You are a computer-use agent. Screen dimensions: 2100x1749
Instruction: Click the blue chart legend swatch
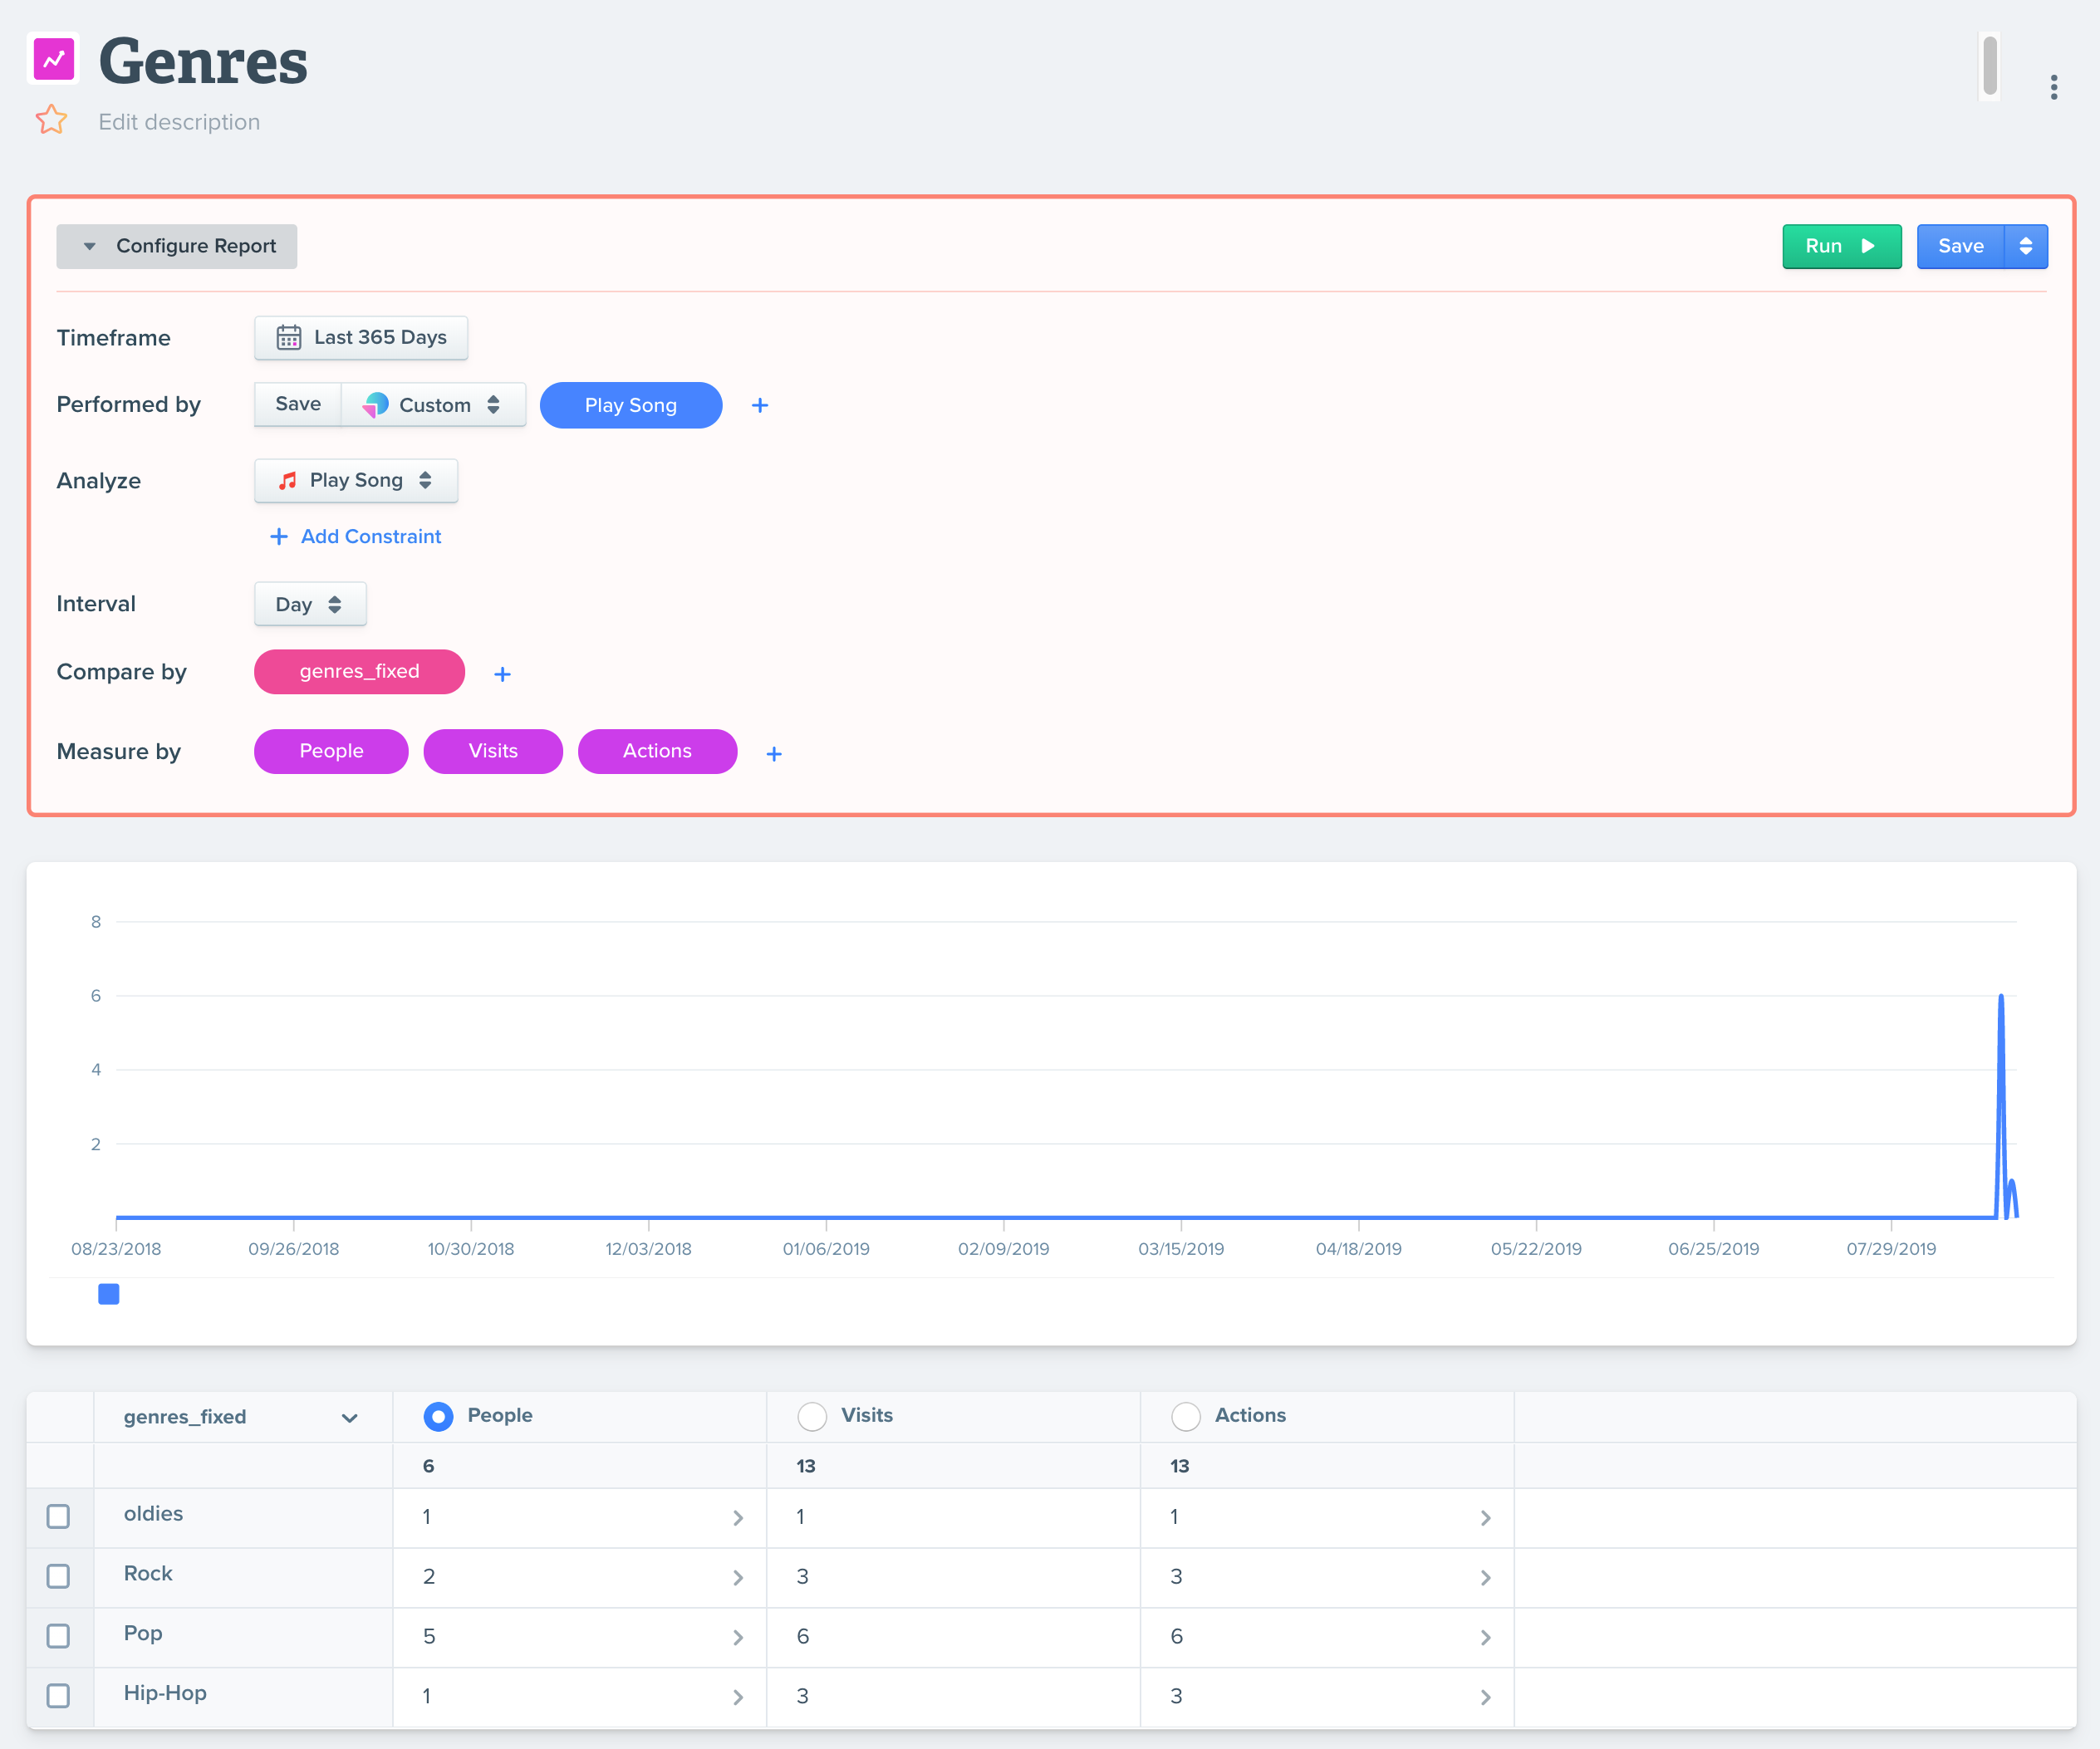[109, 1294]
